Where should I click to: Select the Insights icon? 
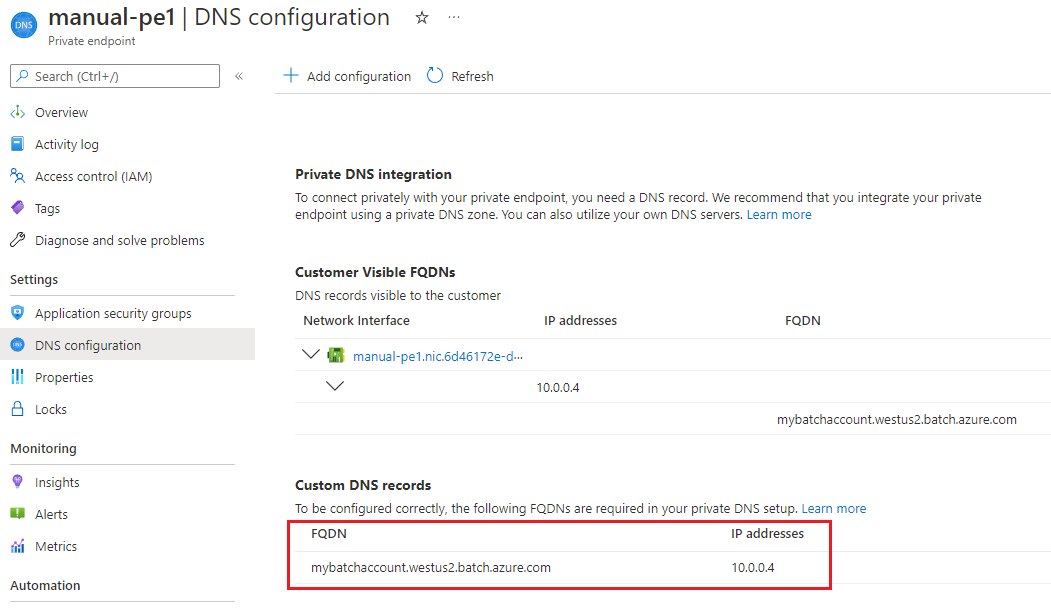(17, 482)
